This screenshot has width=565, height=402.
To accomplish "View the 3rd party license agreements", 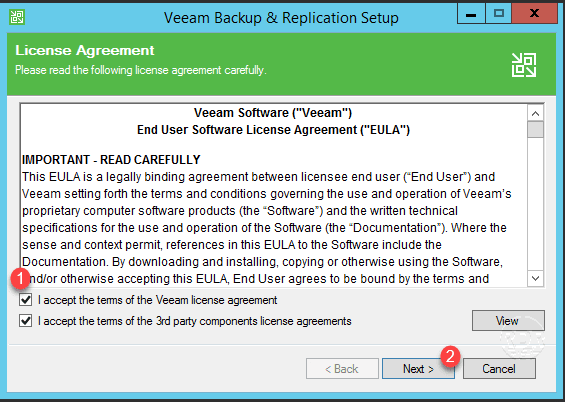I will coord(508,321).
